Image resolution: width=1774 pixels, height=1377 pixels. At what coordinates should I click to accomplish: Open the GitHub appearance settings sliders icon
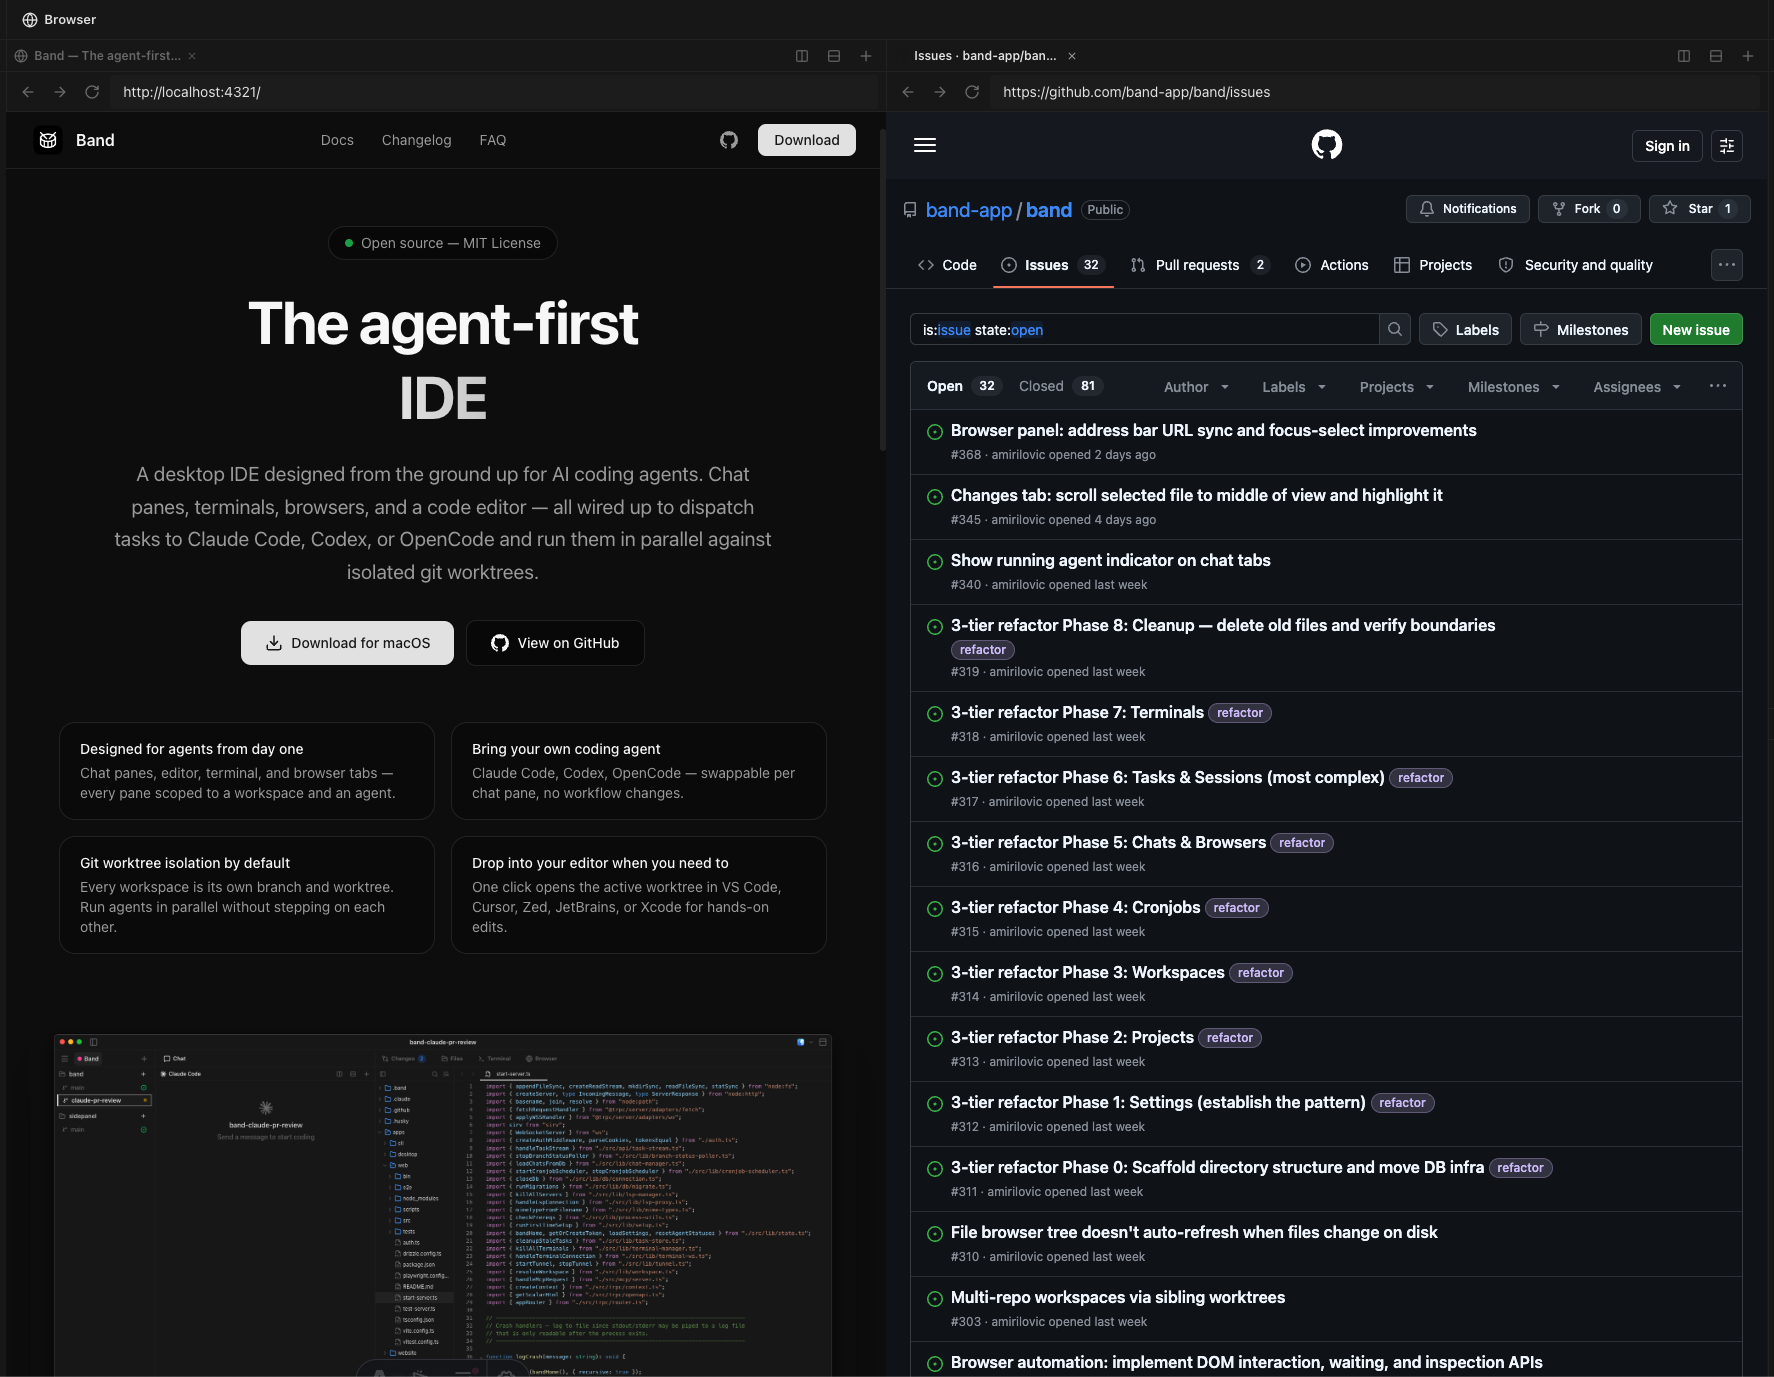click(x=1727, y=146)
